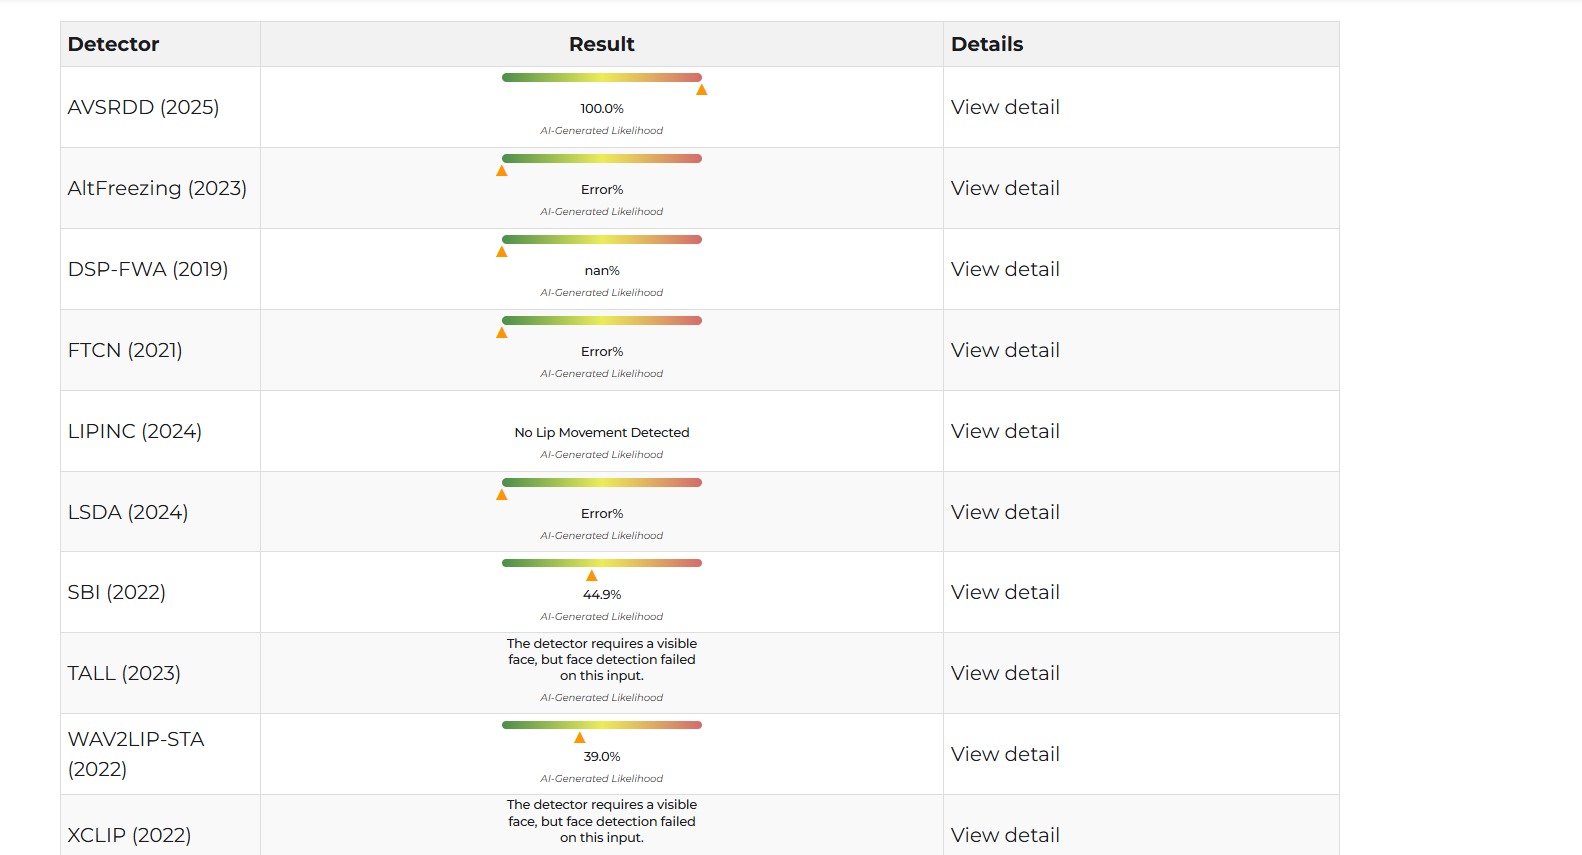Open View detail for AVSRDD (2025)
This screenshot has height=855, width=1582.
[x=1005, y=107]
